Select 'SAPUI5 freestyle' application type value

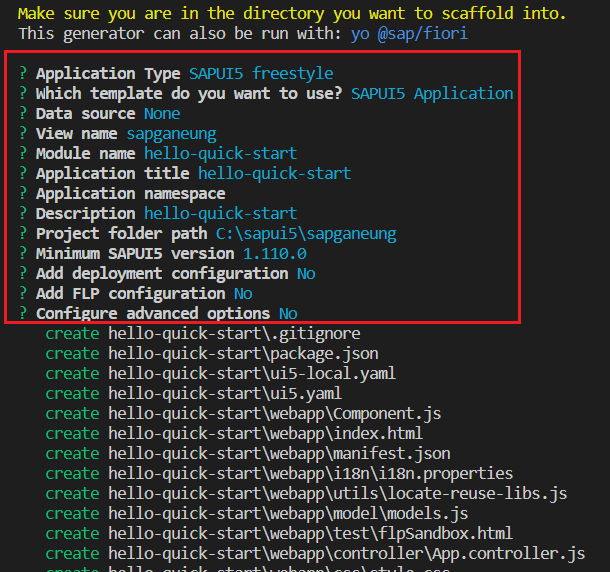tap(261, 74)
